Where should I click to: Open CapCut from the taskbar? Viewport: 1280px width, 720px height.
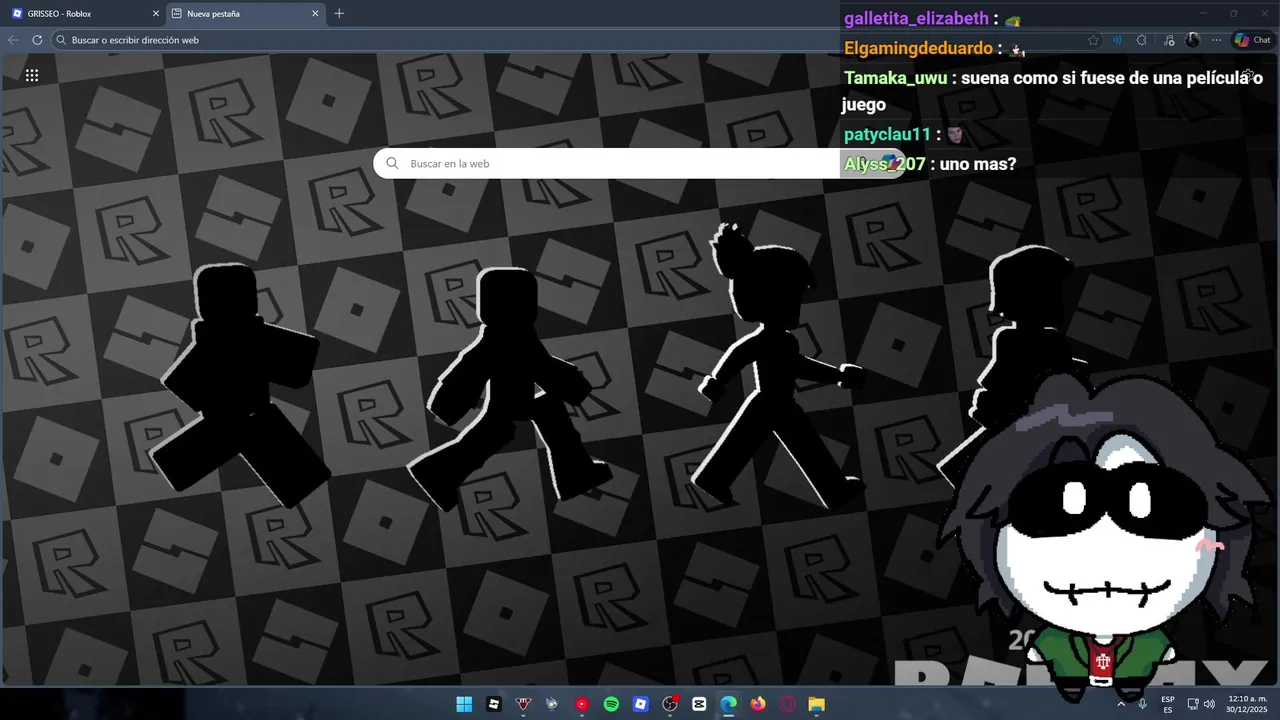click(x=699, y=704)
